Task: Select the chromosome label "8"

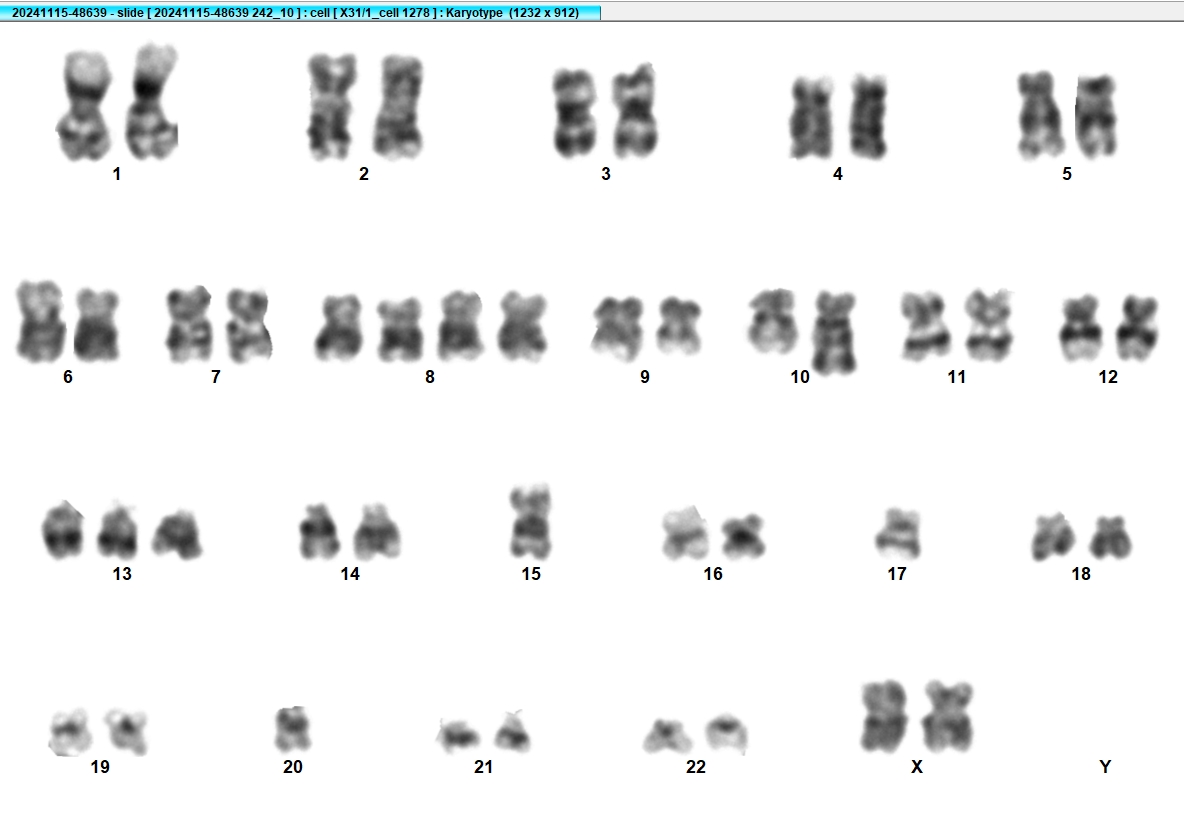Action: point(430,377)
